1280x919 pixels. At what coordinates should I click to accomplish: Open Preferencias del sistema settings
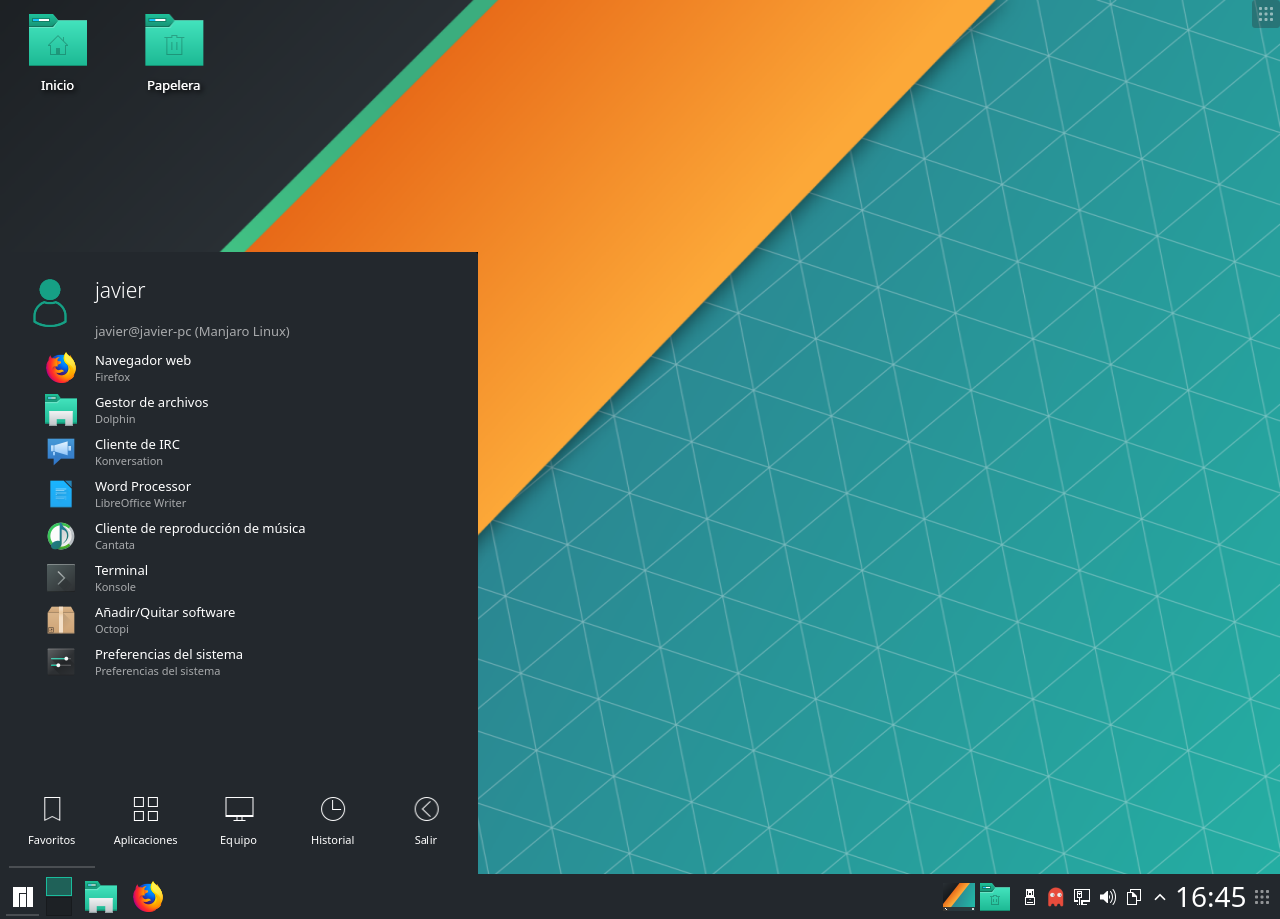tap(169, 661)
